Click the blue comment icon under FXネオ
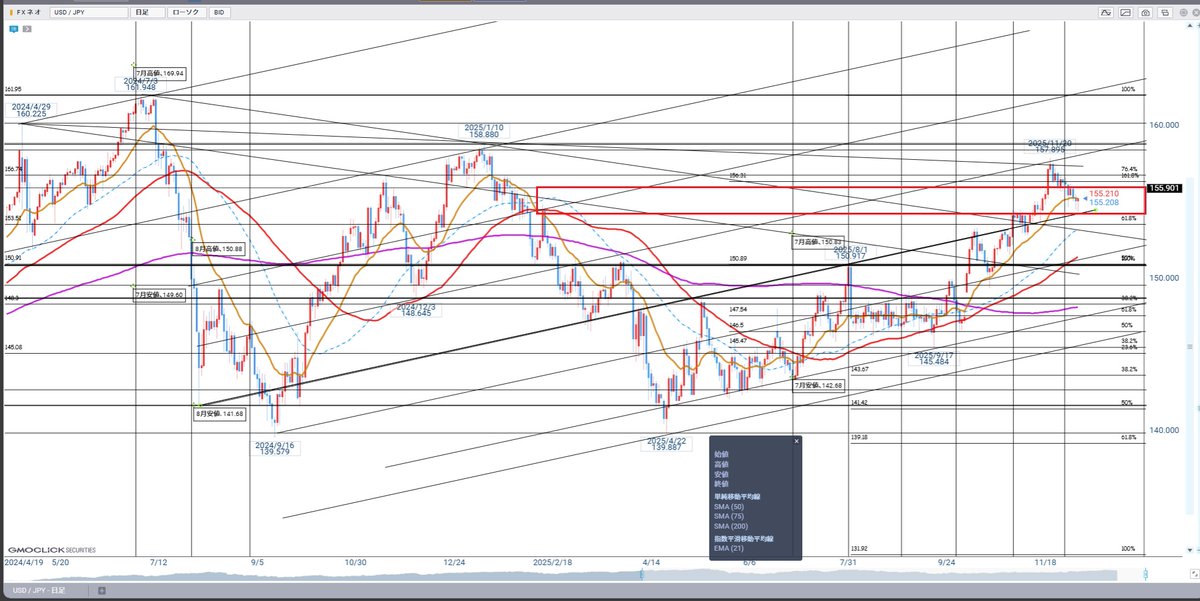This screenshot has width=1200, height=601. click(x=13, y=29)
